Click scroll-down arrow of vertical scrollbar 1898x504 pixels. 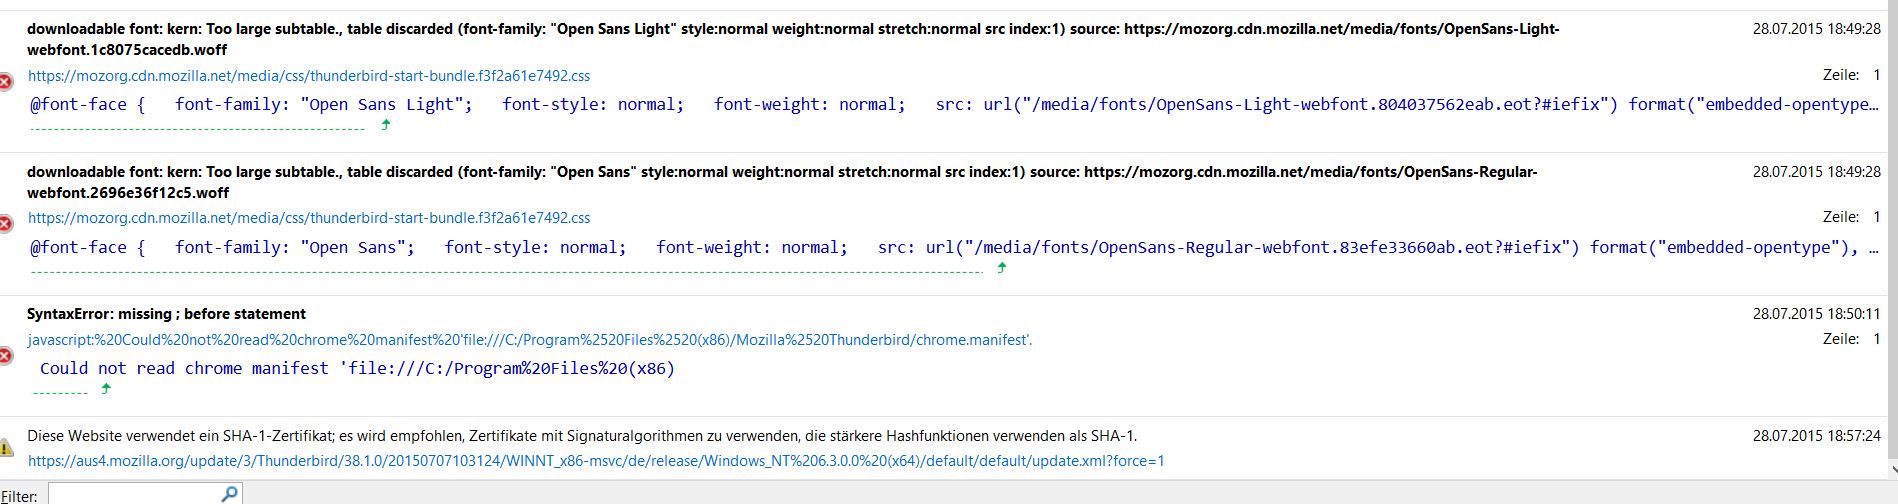click(1890, 470)
